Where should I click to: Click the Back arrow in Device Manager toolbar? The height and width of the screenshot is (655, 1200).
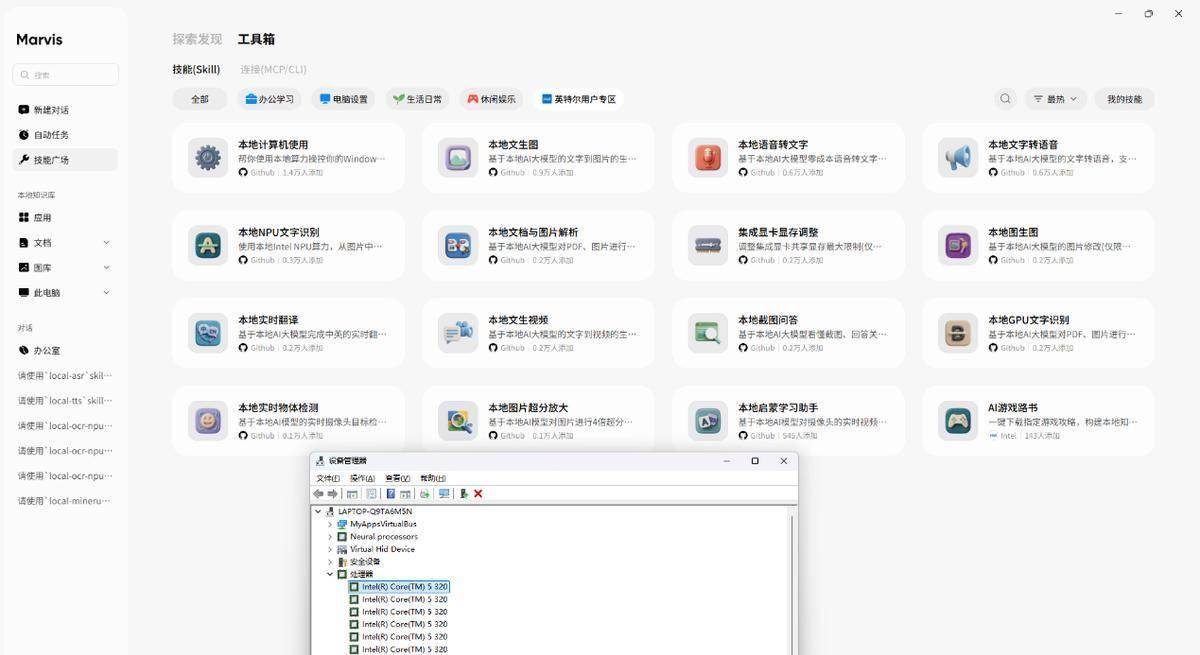click(x=319, y=494)
